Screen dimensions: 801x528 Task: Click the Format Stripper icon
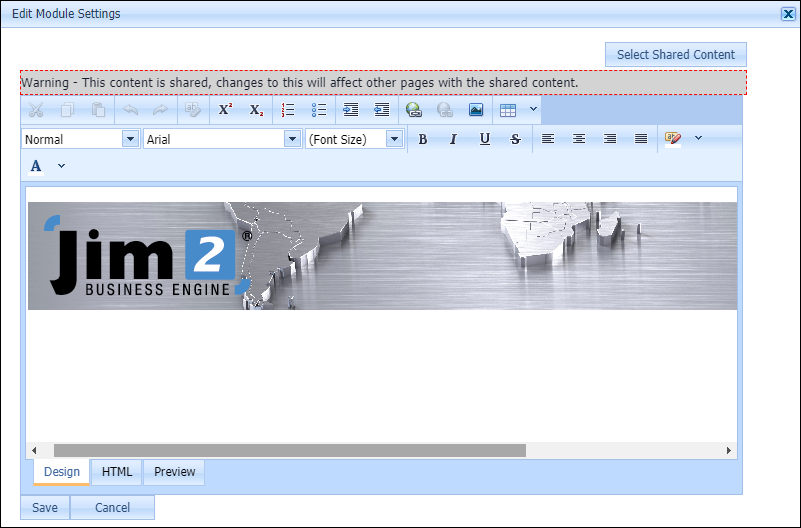(x=193, y=110)
